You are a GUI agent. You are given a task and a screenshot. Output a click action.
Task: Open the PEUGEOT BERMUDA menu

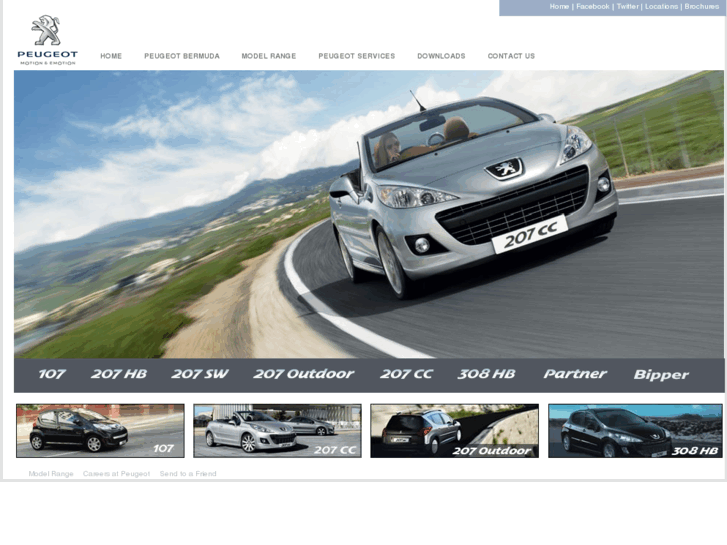(182, 56)
